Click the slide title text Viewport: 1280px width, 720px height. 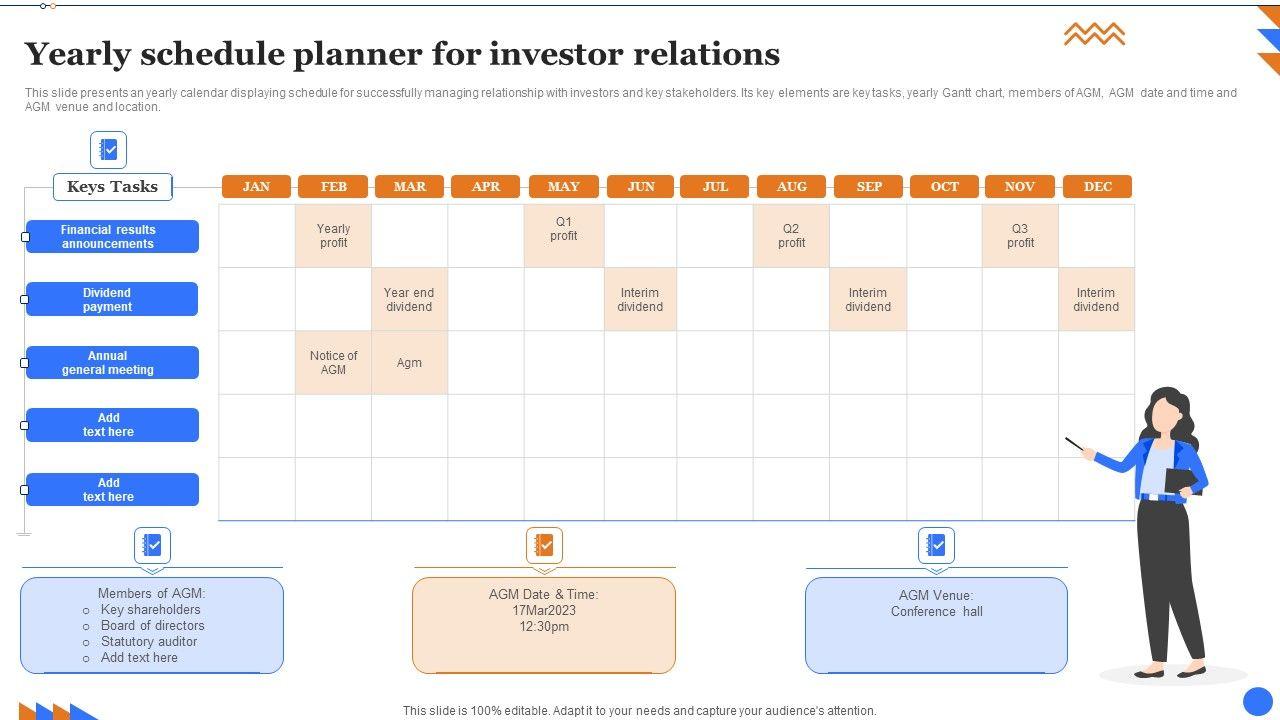click(x=402, y=54)
